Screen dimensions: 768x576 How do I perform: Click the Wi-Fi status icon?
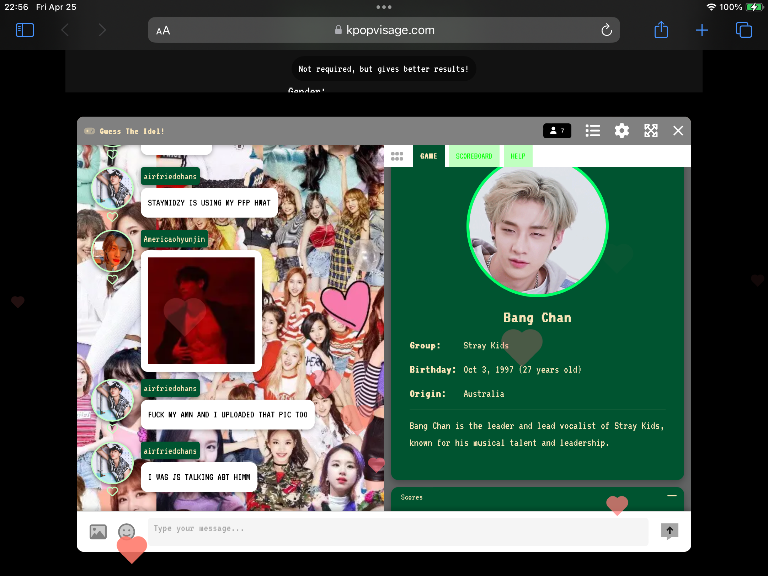711,7
